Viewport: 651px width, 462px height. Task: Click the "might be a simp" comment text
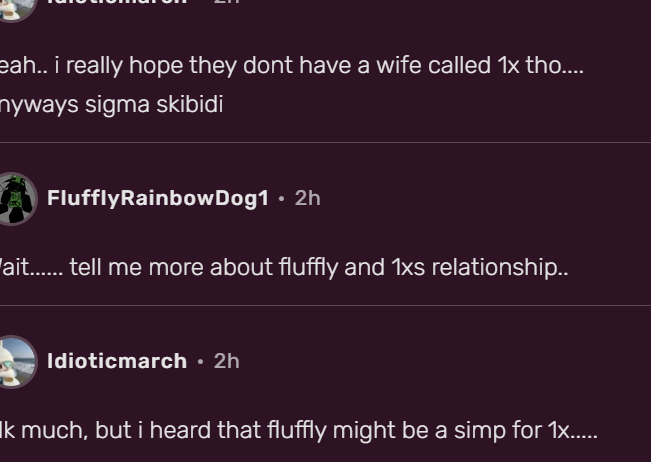300,431
